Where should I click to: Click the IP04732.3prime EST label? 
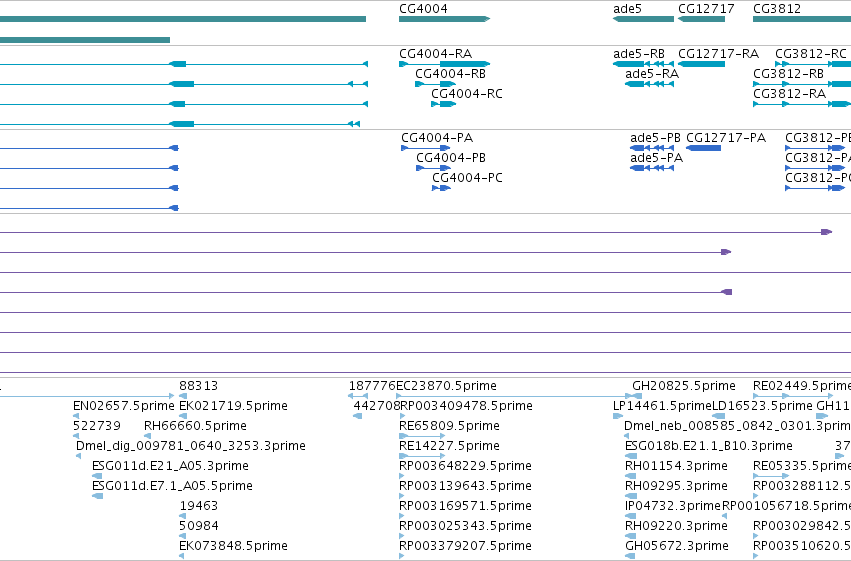[673, 506]
